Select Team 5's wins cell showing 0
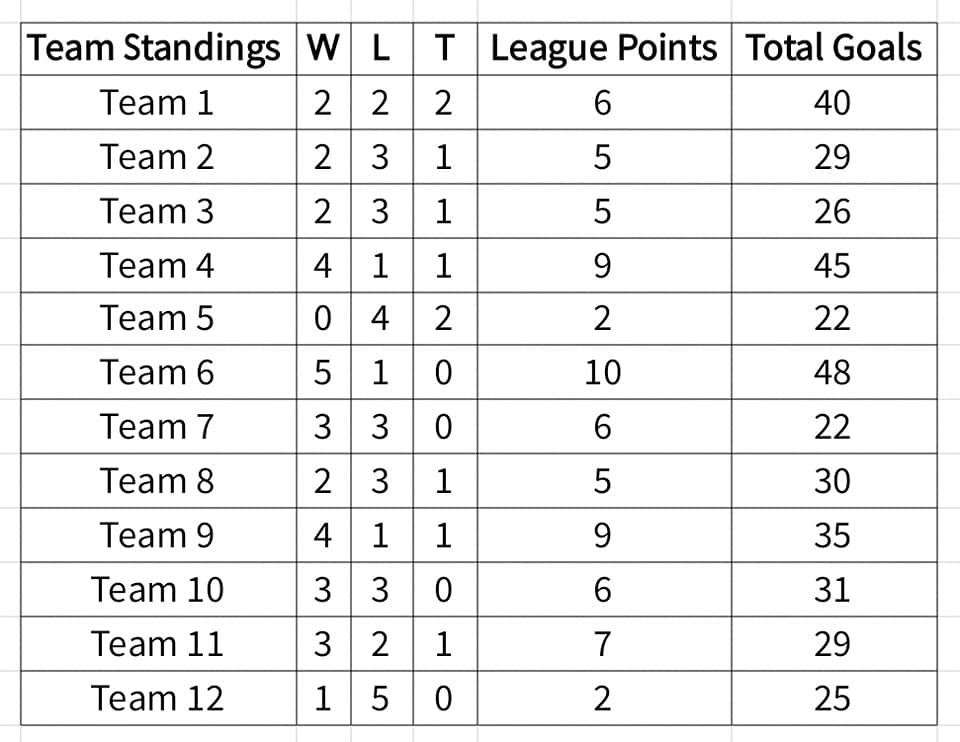Image resolution: width=960 pixels, height=742 pixels. (324, 318)
